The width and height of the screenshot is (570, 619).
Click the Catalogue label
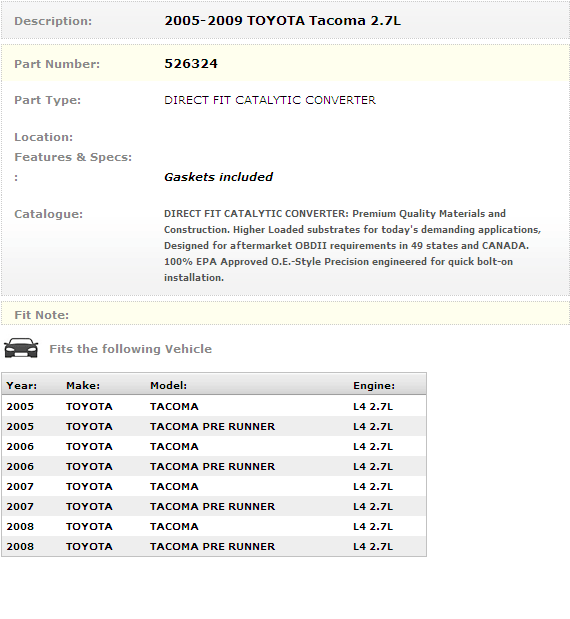(49, 214)
